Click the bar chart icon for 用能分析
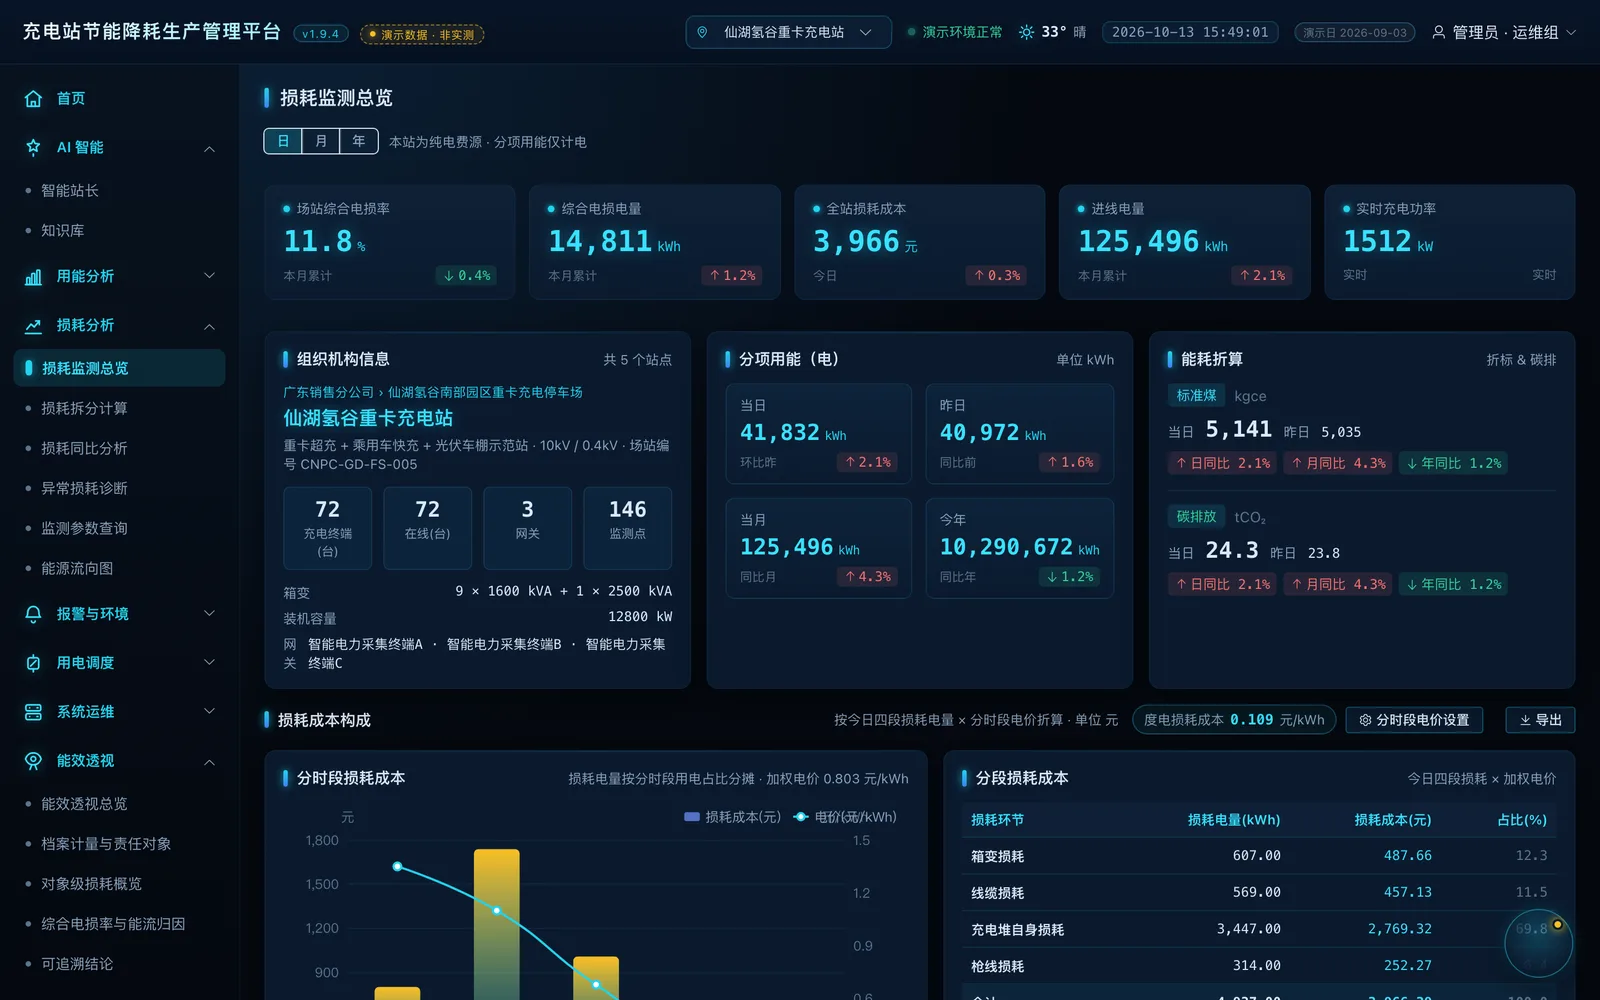 click(x=33, y=276)
